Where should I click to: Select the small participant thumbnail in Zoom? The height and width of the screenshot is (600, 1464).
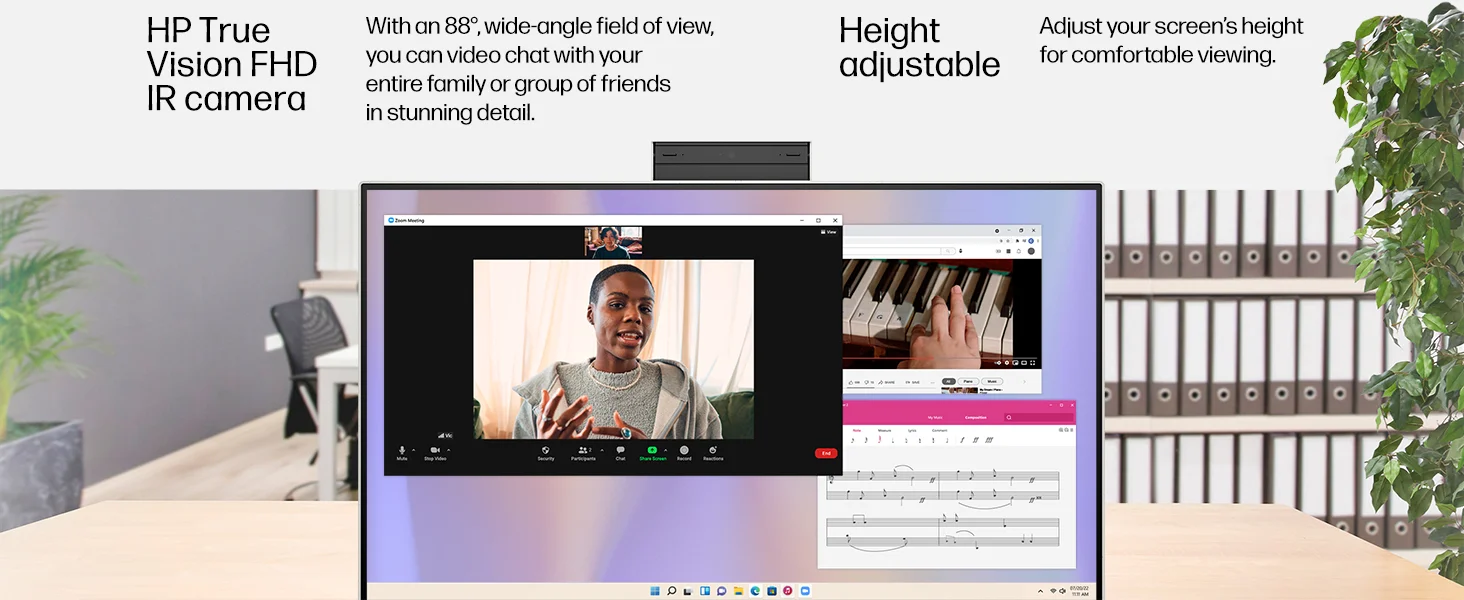coord(613,242)
